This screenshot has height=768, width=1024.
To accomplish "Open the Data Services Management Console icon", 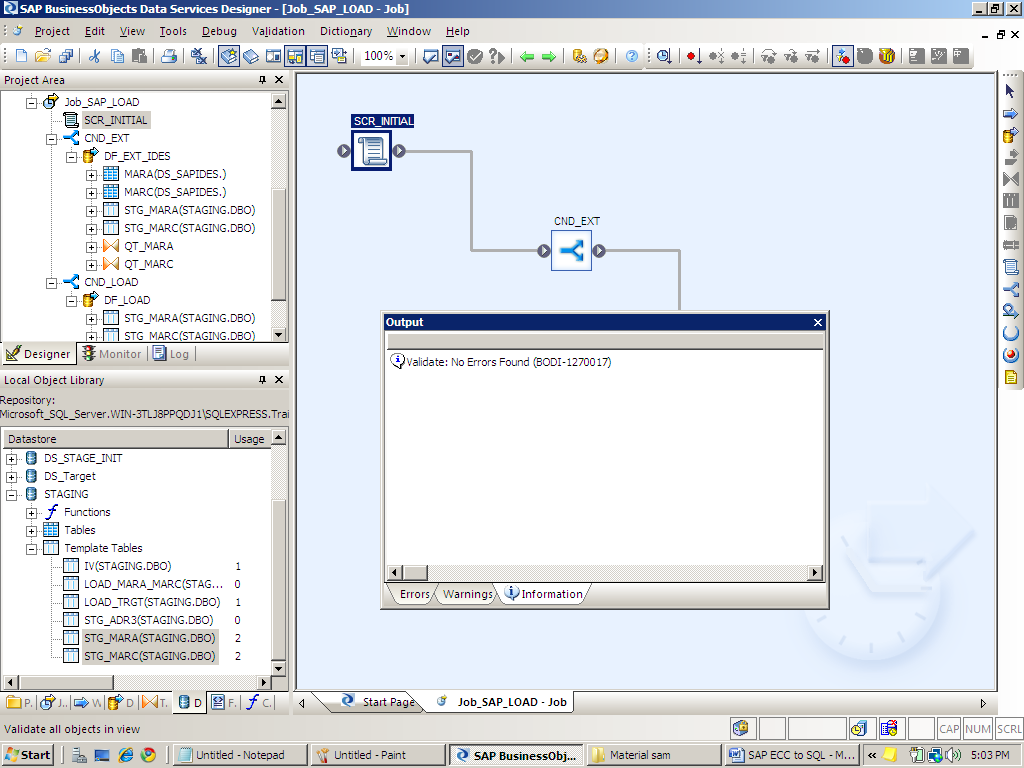I will (579, 56).
